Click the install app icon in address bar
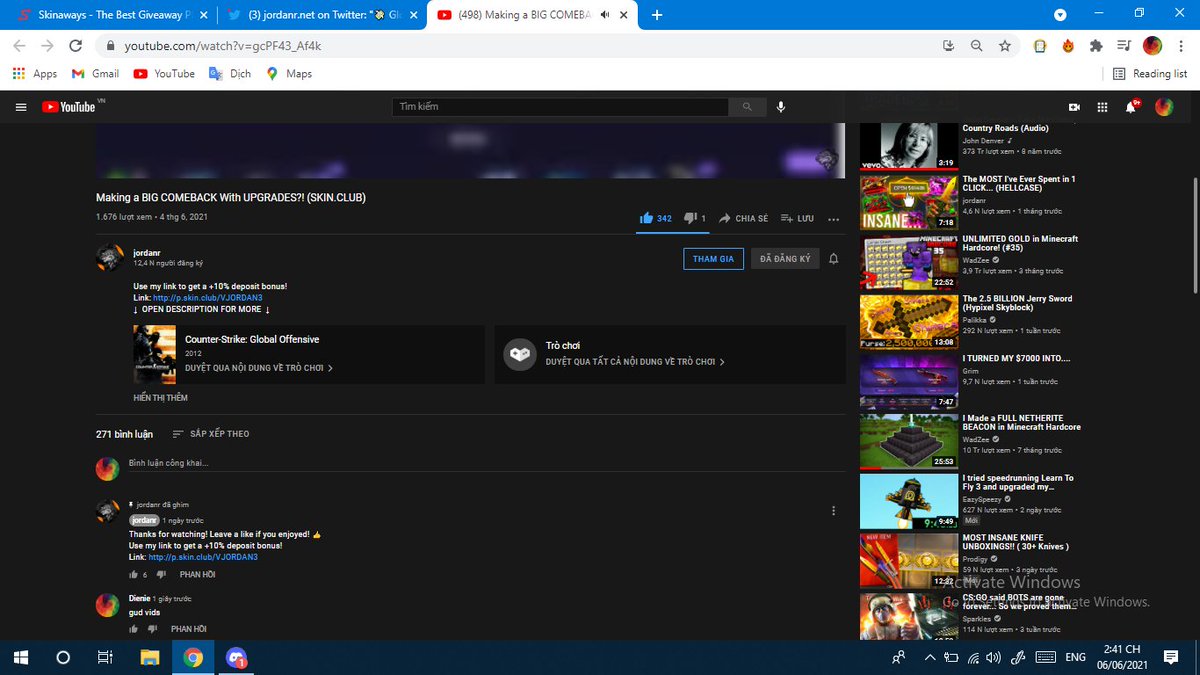1200x675 pixels. point(949,46)
